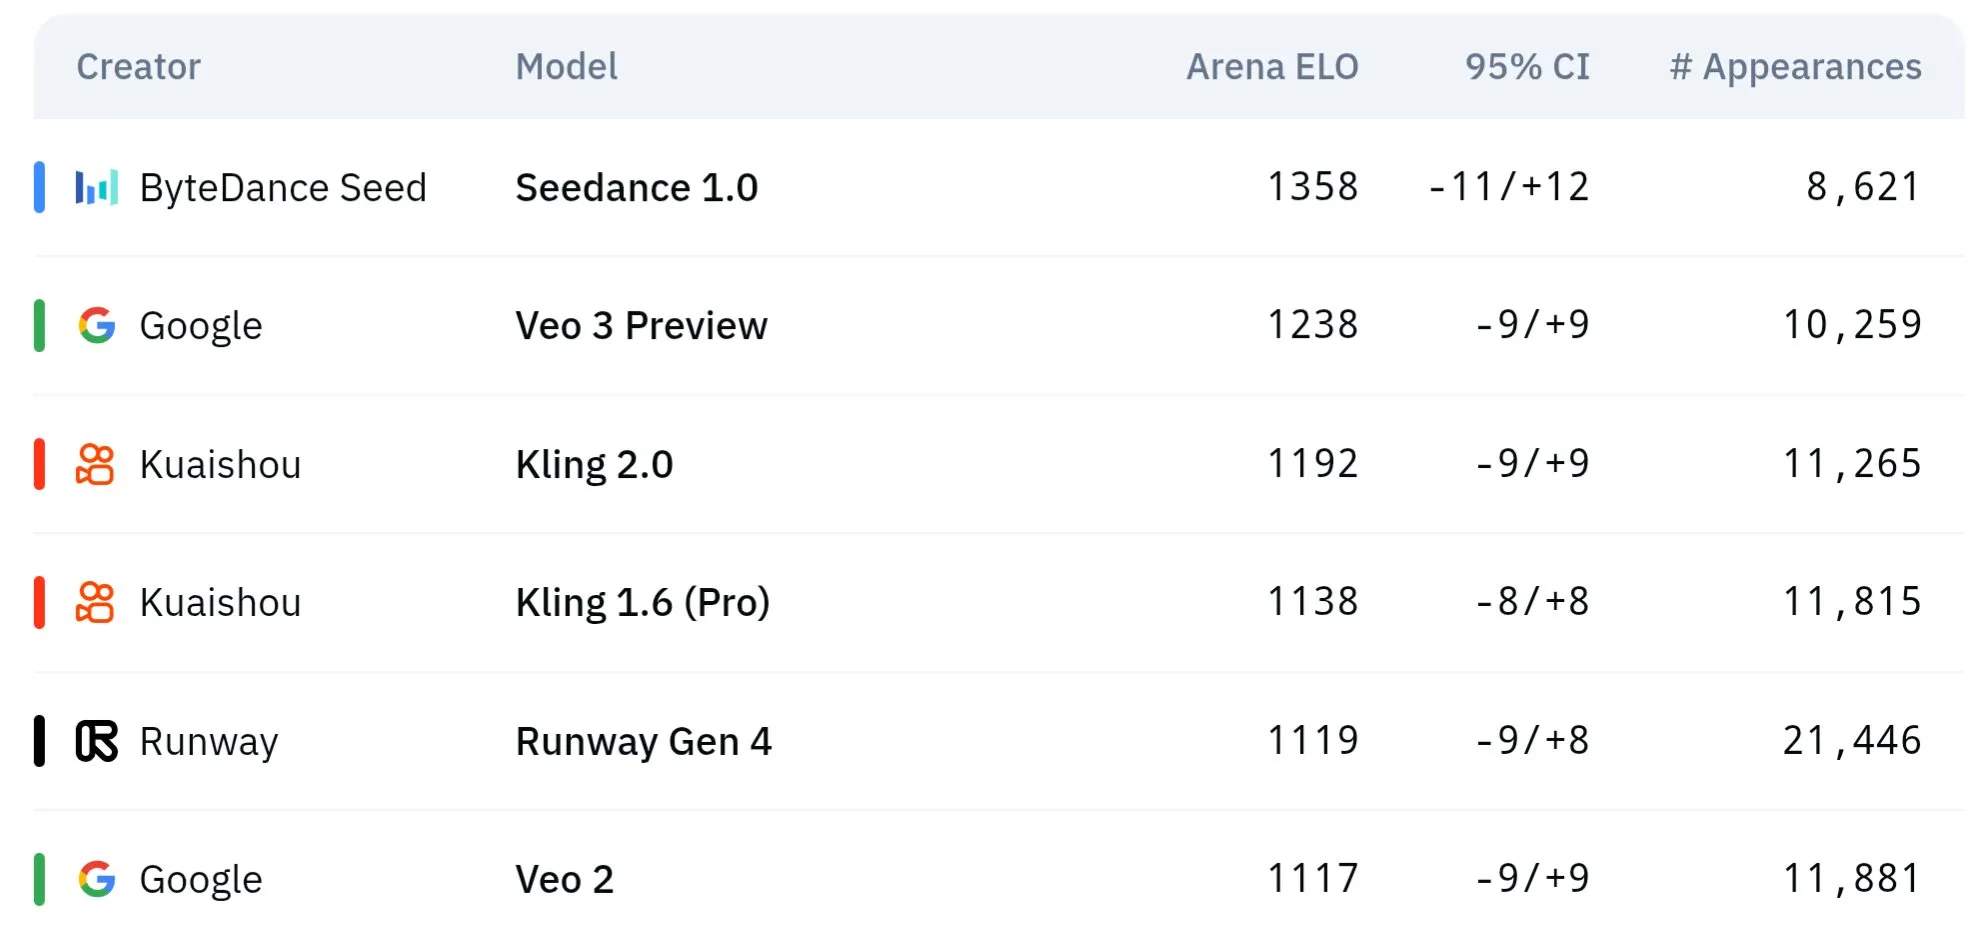The image size is (1972, 933).
Task: Click the Google logo beside Veo 3 Preview
Action: pos(97,325)
